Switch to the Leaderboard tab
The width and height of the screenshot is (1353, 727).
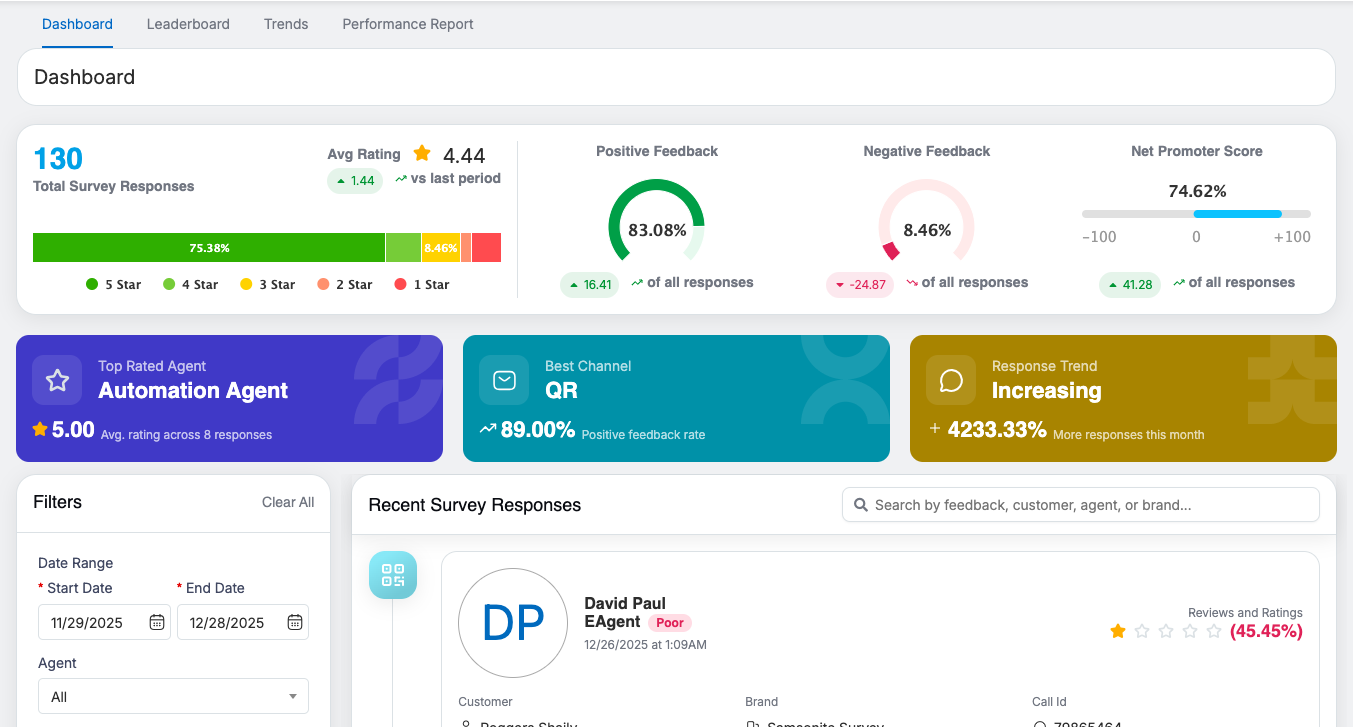pos(188,24)
